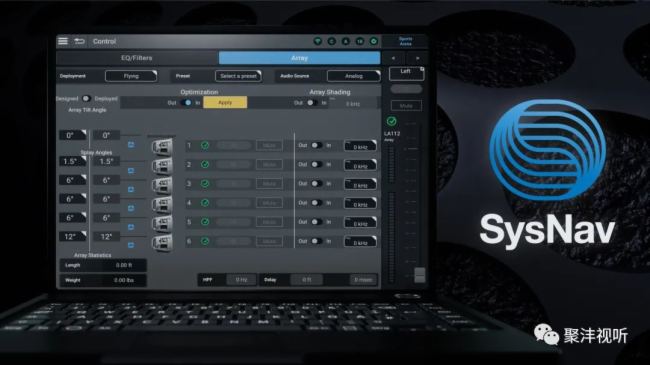Click the left navigation arrow next to Array tab
Screen dimensions: 650x365
point(393,58)
